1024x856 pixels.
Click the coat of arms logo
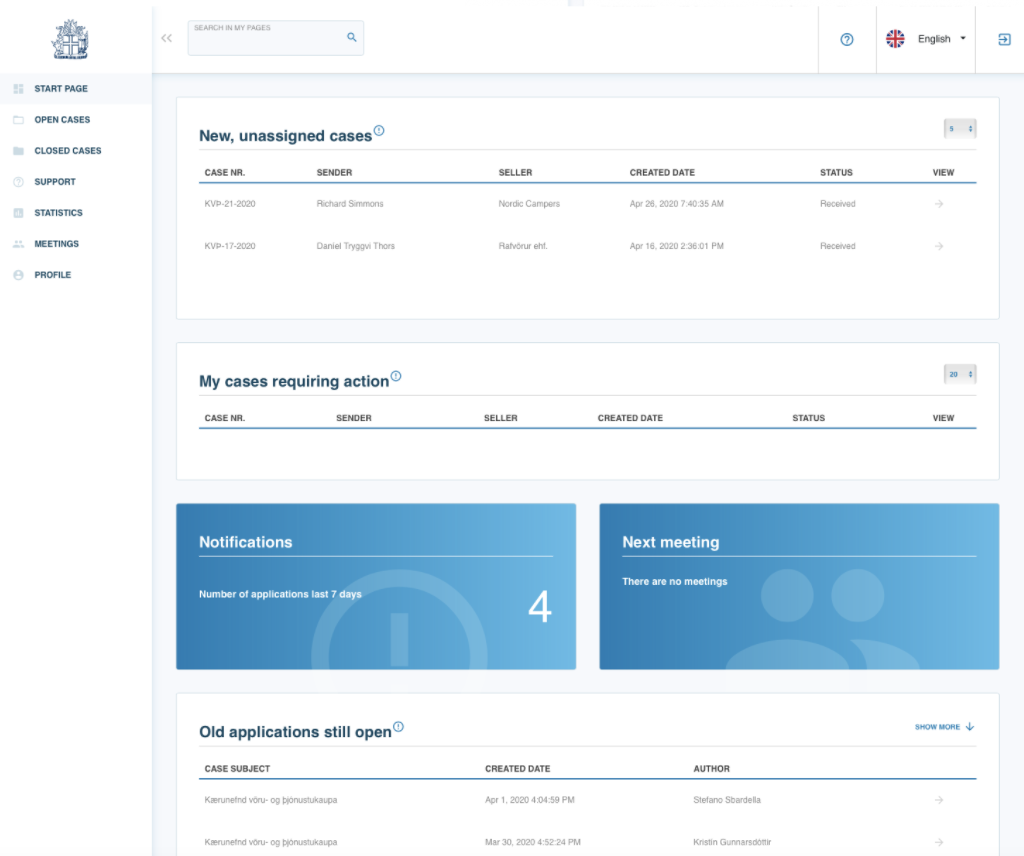(x=70, y=40)
